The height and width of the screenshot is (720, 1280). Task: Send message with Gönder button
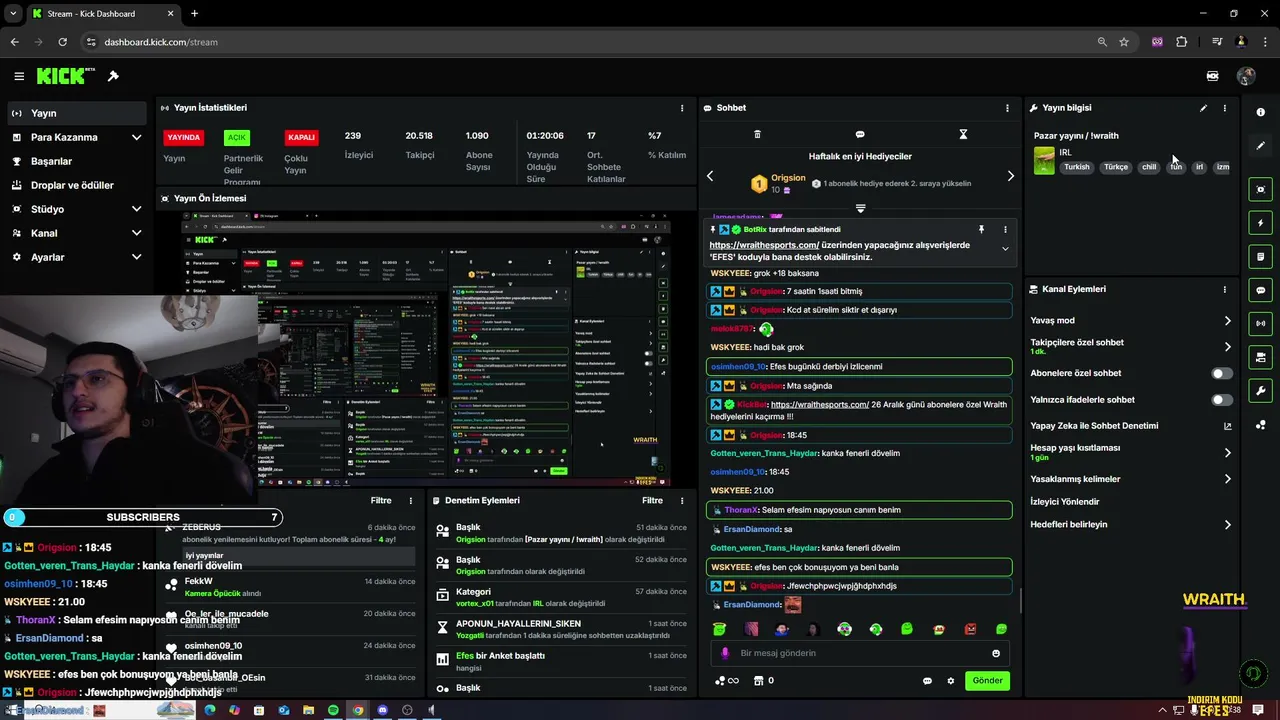coord(987,681)
